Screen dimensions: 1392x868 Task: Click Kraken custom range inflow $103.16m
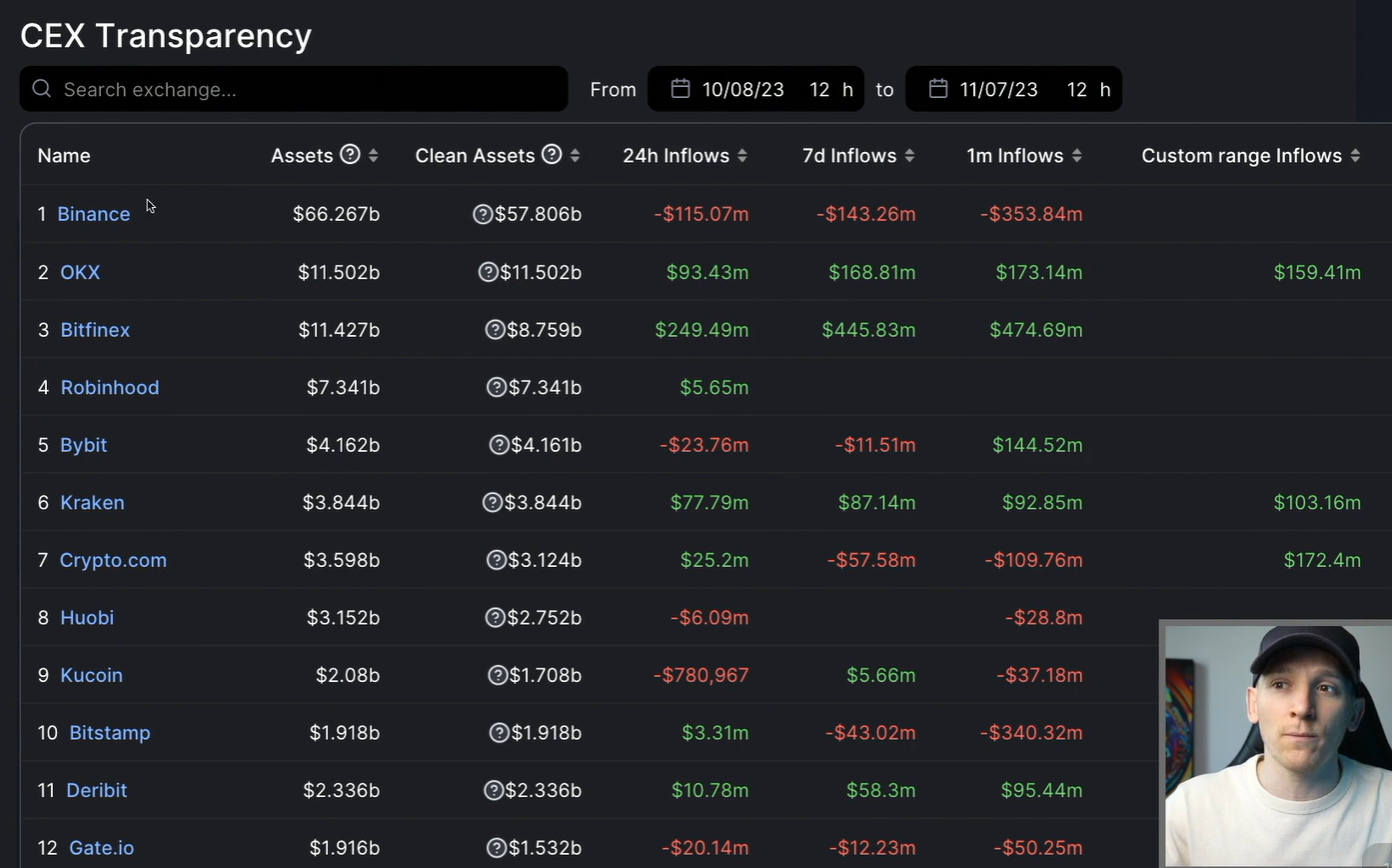pyautogui.click(x=1317, y=502)
